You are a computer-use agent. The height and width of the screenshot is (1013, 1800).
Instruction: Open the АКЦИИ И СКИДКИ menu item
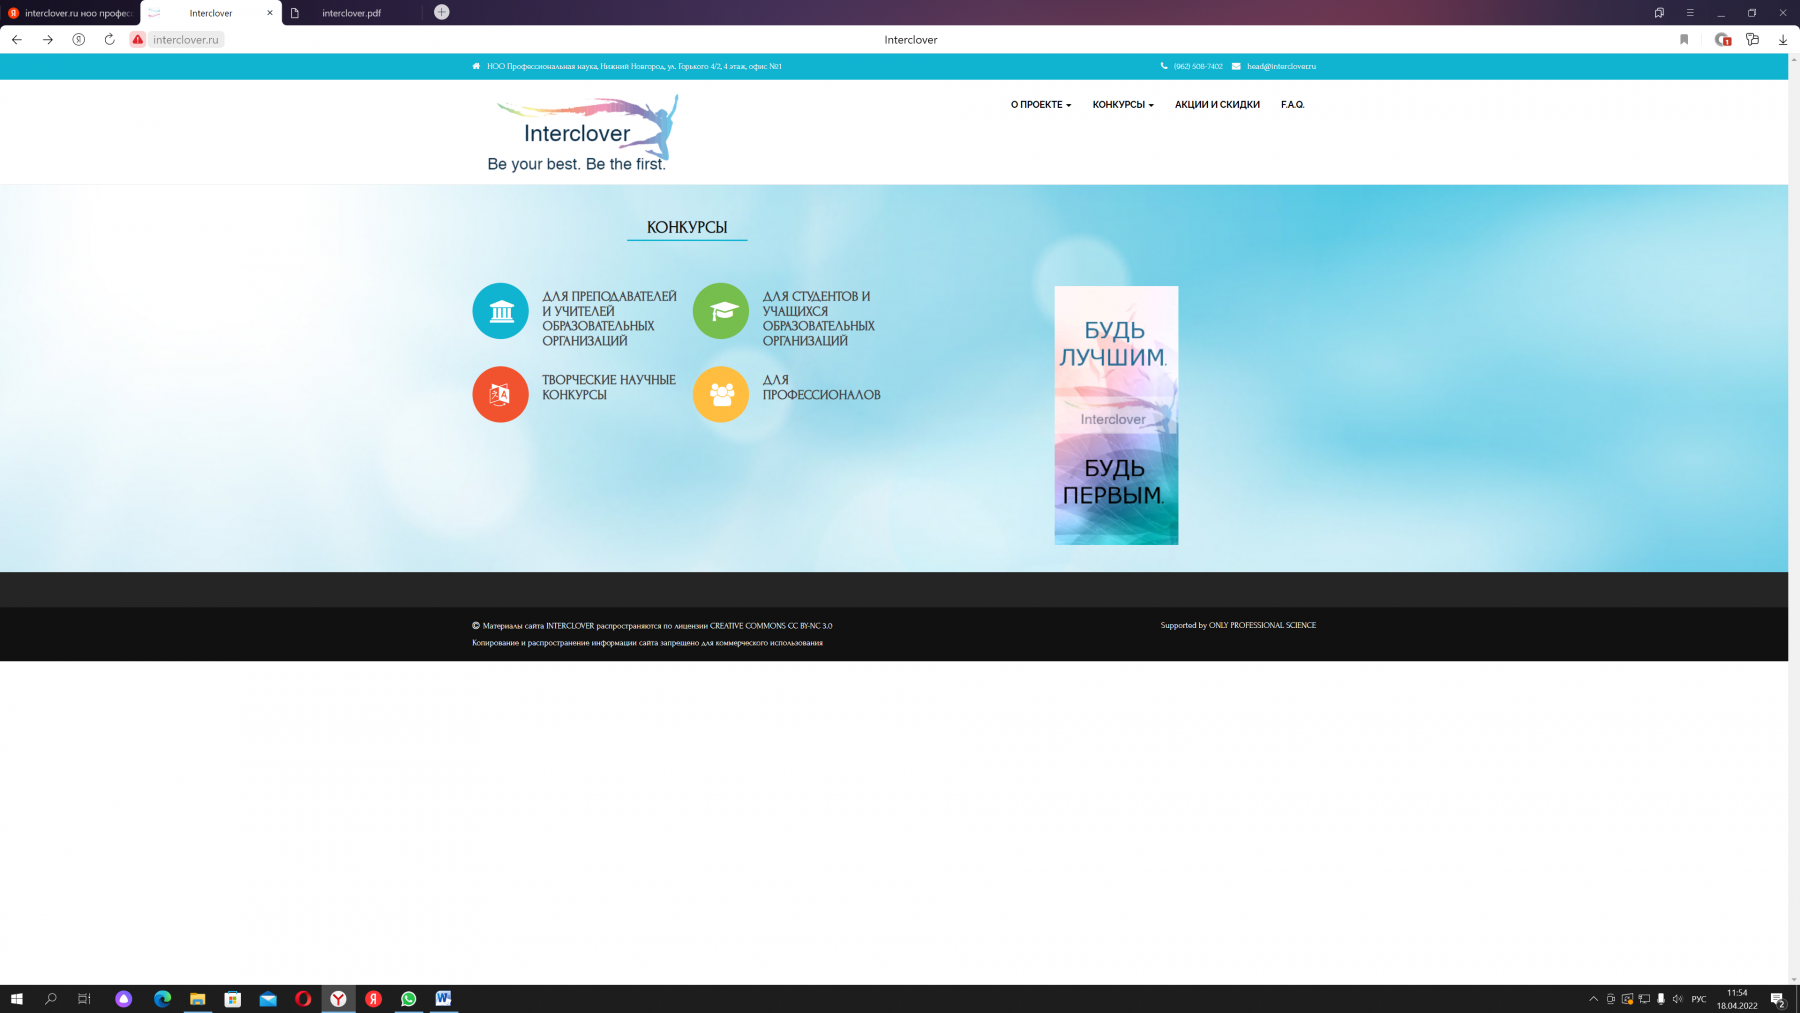pyautogui.click(x=1217, y=105)
